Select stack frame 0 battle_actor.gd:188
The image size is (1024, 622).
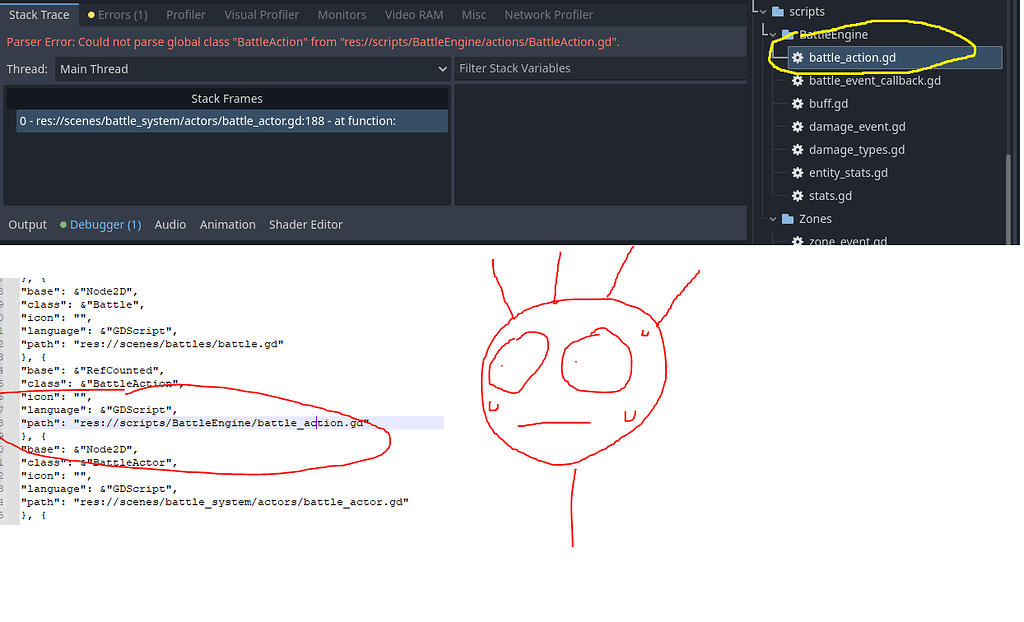point(232,121)
